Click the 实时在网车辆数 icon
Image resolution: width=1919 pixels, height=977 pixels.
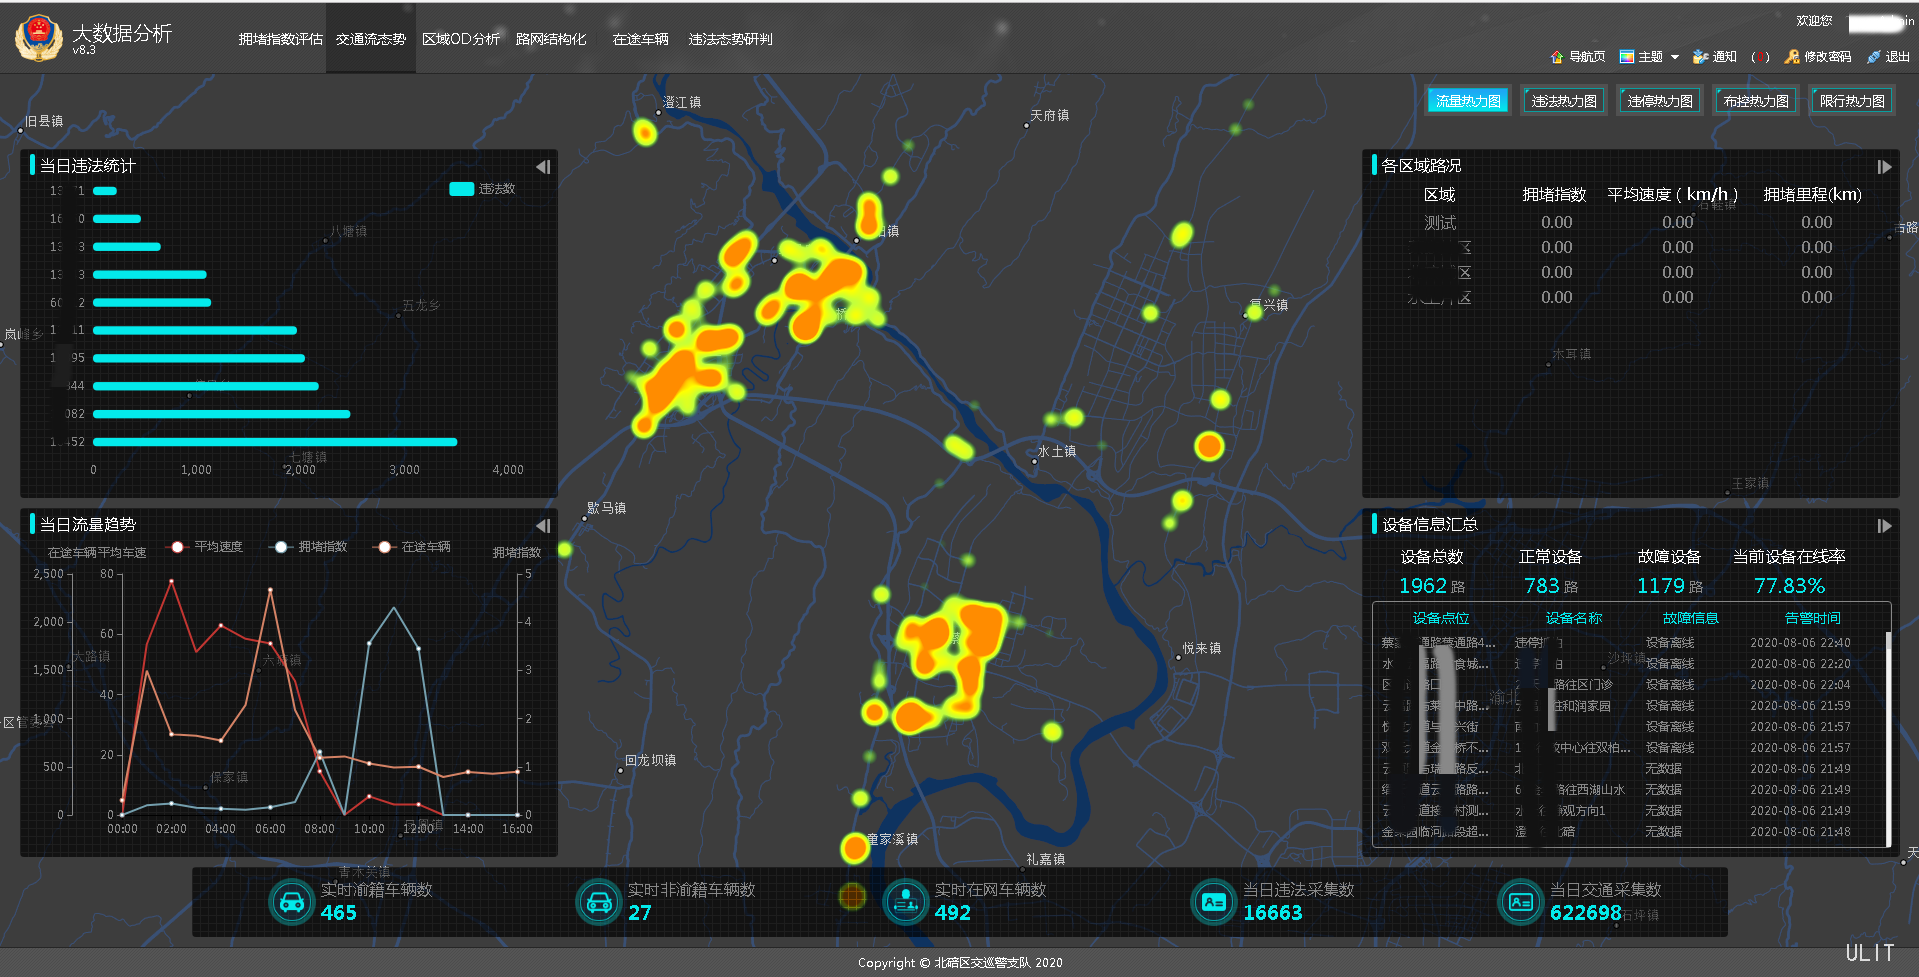click(x=906, y=902)
